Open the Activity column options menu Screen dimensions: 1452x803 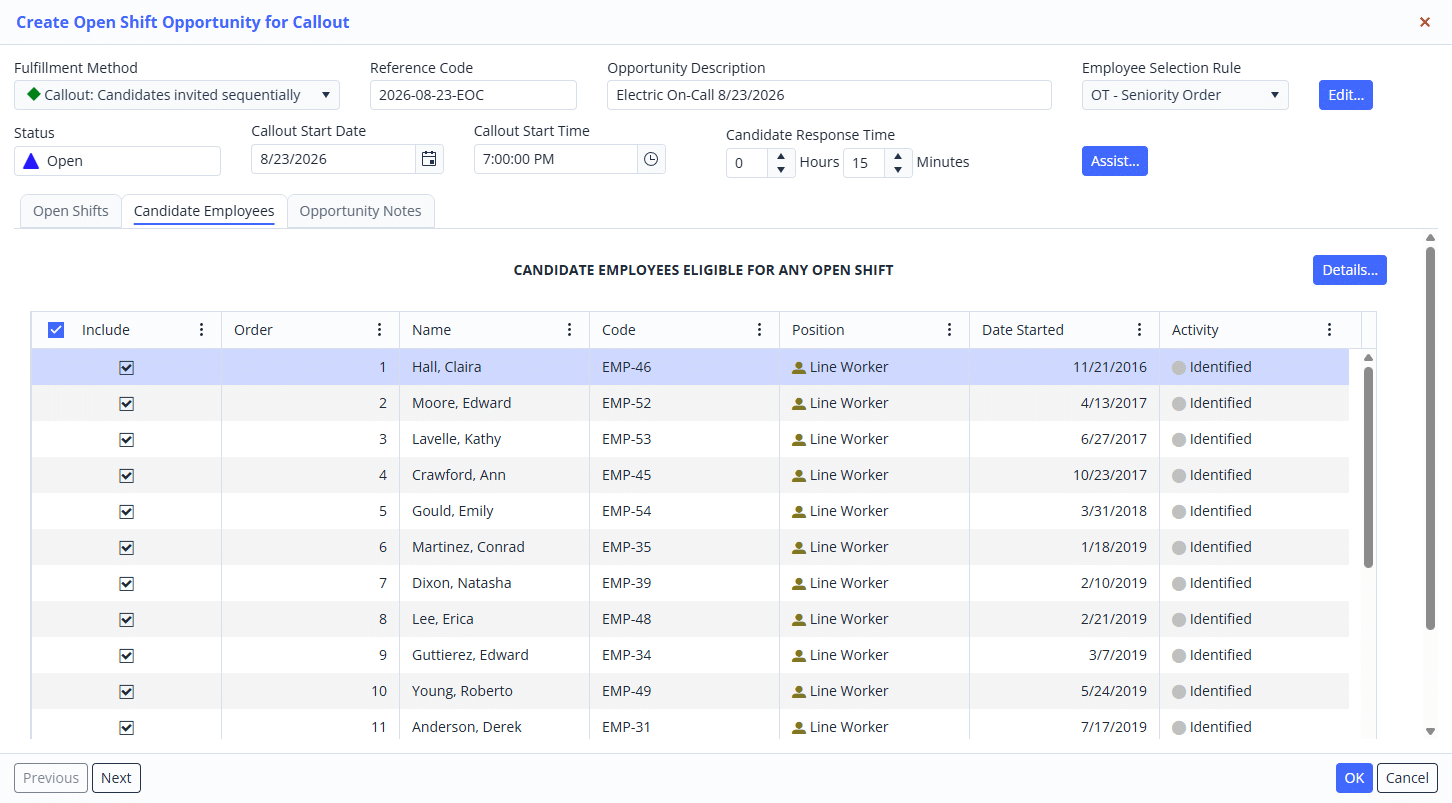[x=1330, y=330]
